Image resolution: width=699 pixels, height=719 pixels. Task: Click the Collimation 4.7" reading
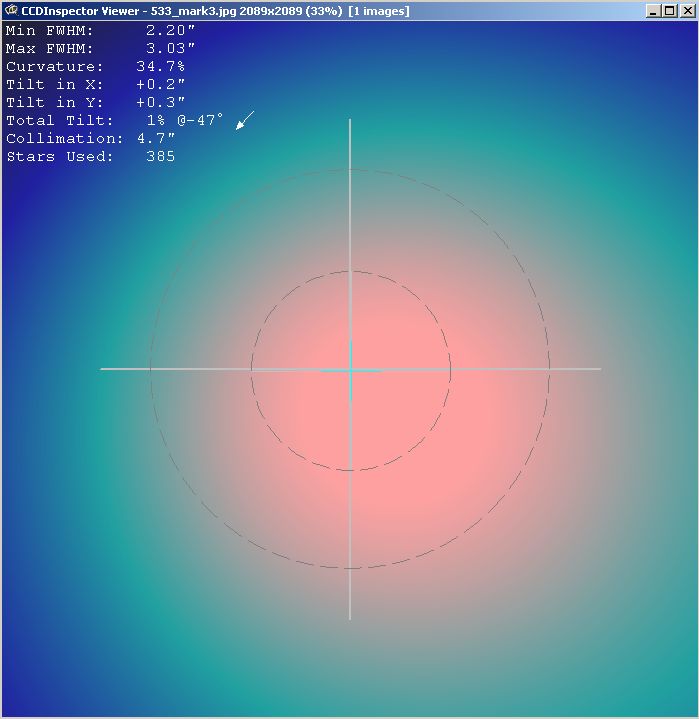tap(156, 139)
